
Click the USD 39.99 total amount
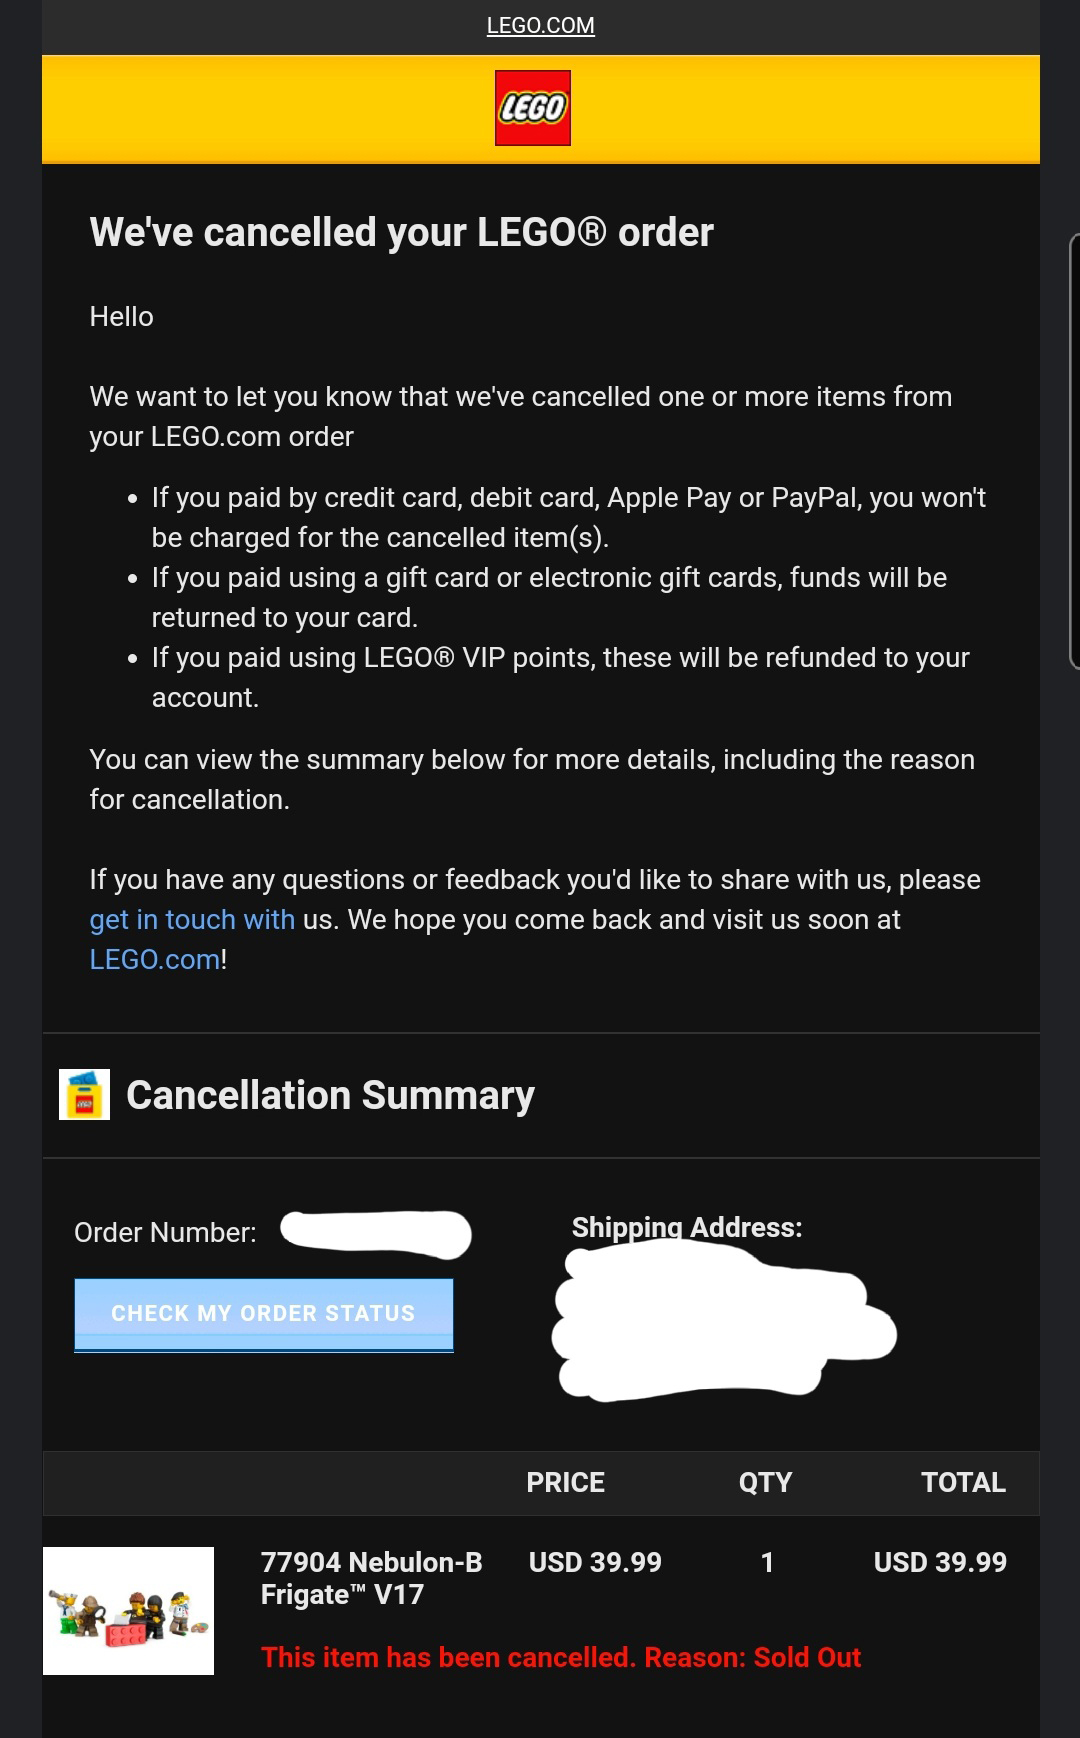point(940,1562)
